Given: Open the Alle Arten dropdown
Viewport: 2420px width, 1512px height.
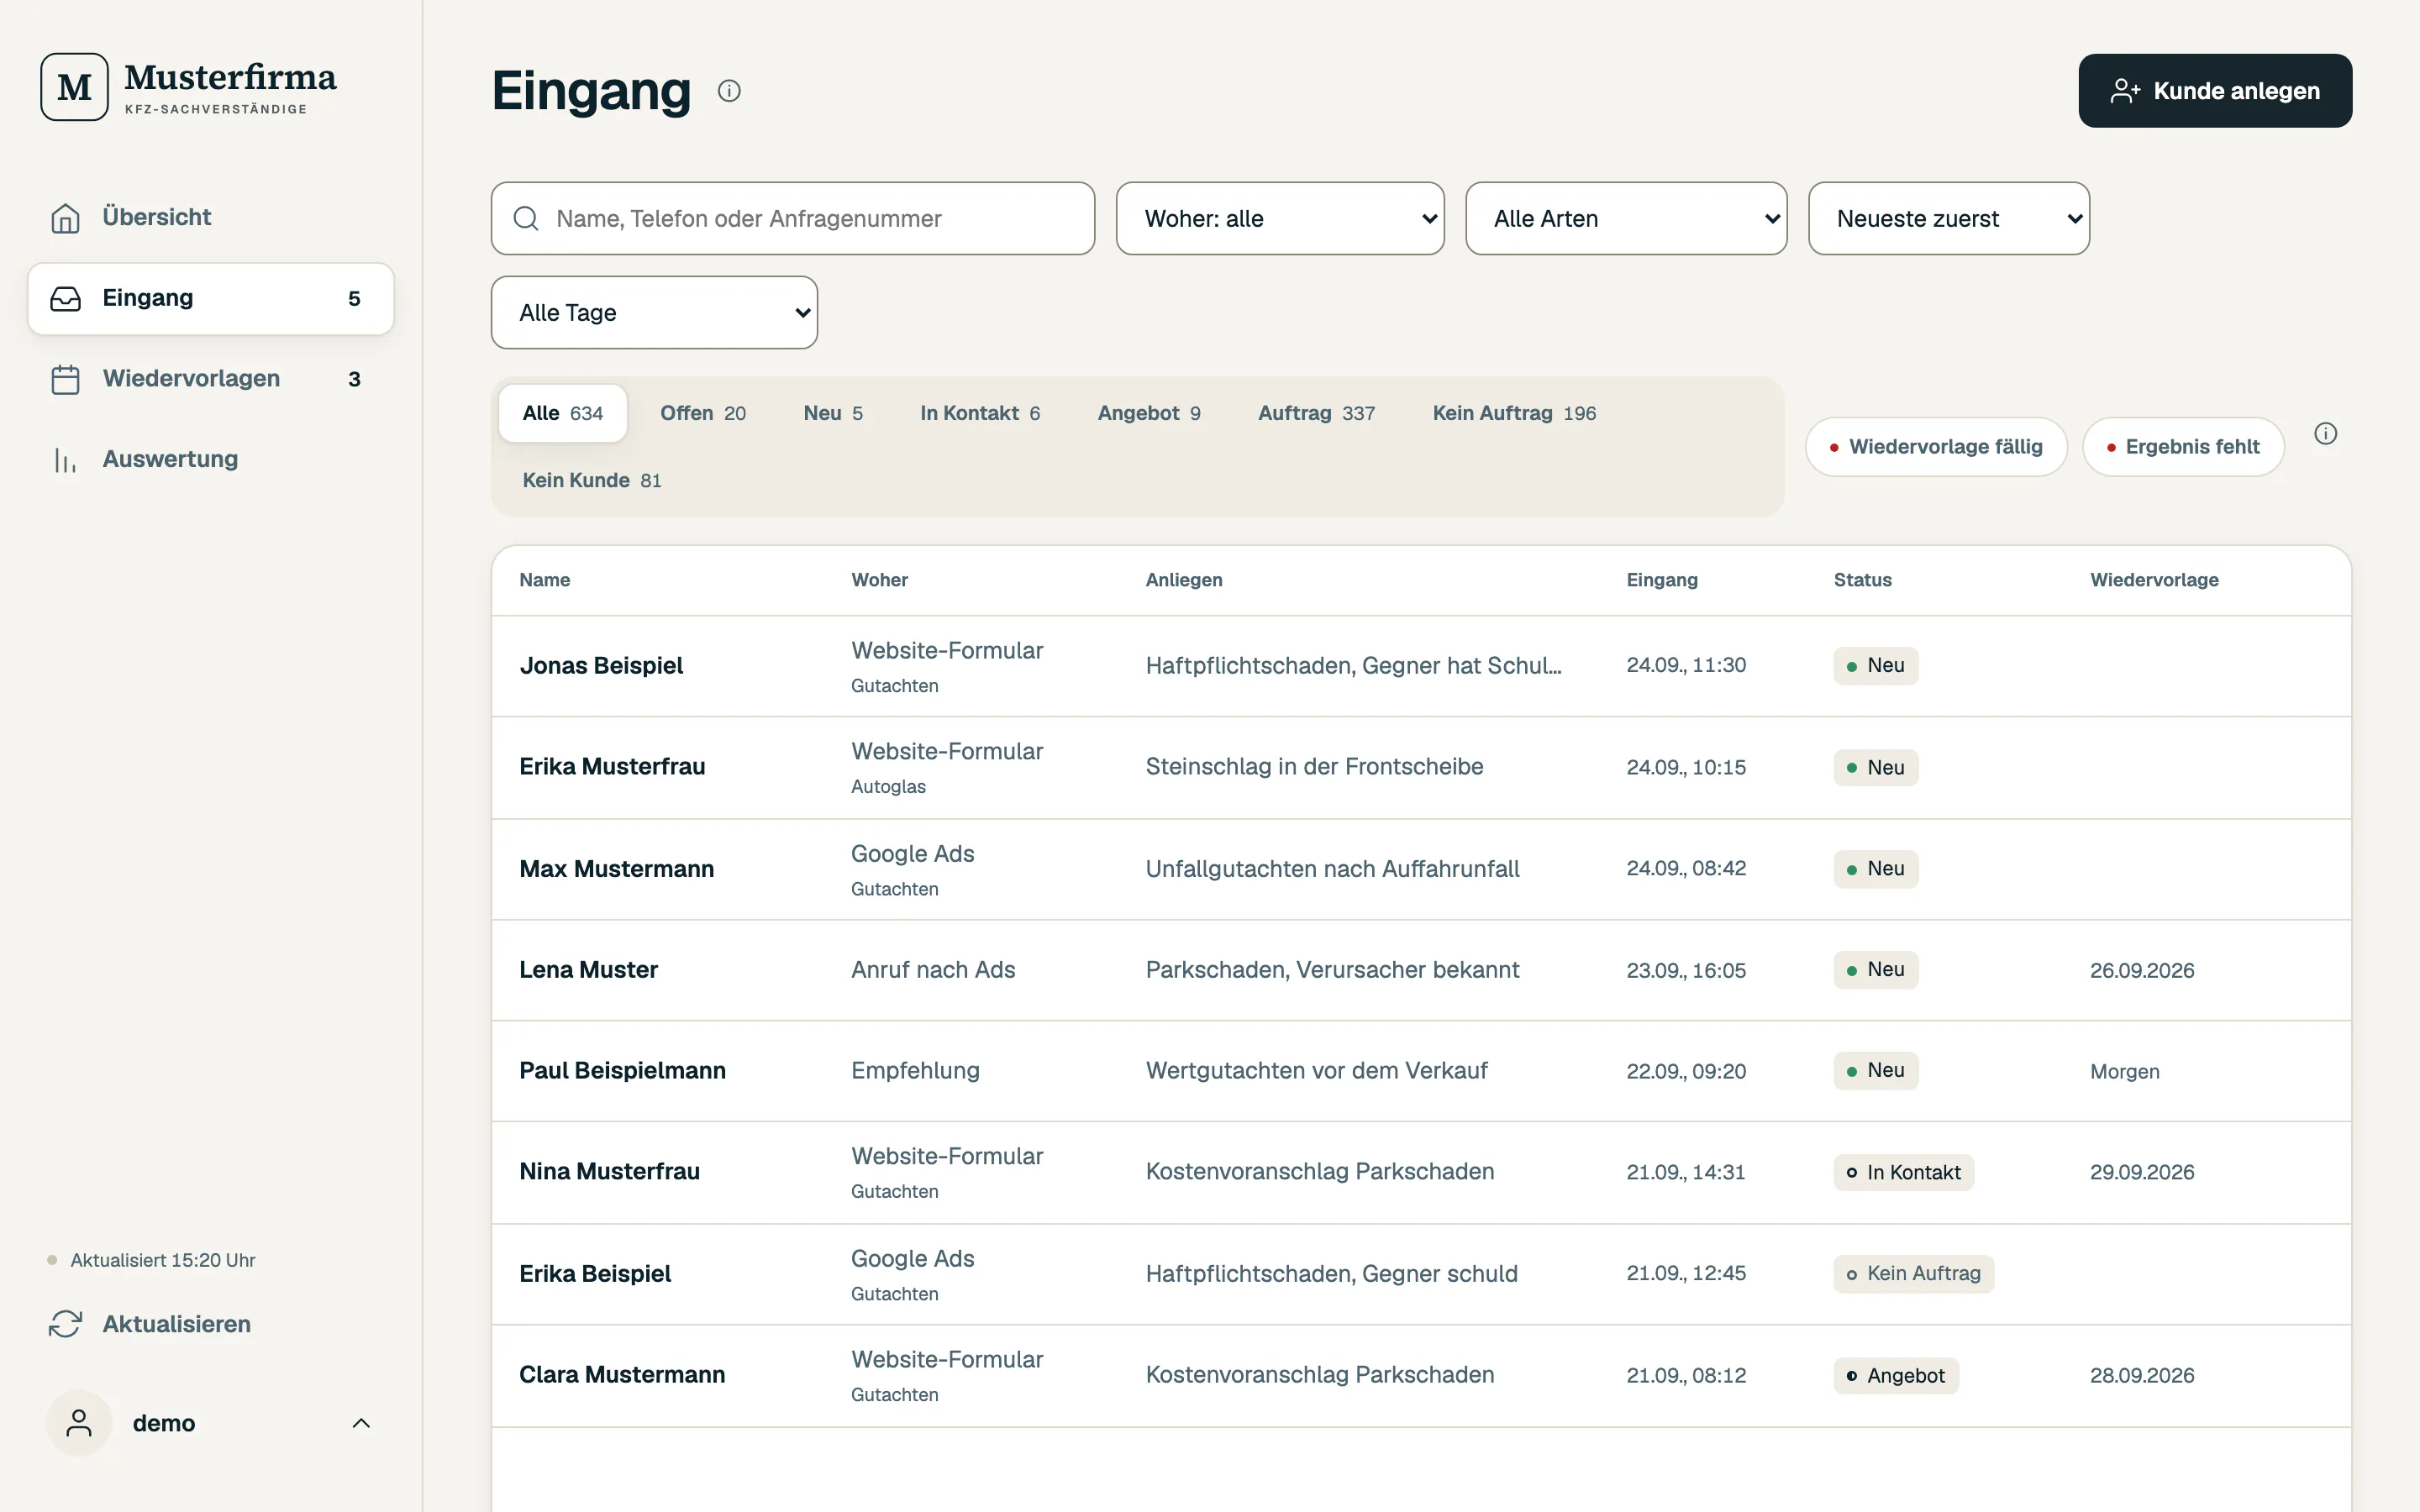Looking at the screenshot, I should (1626, 218).
